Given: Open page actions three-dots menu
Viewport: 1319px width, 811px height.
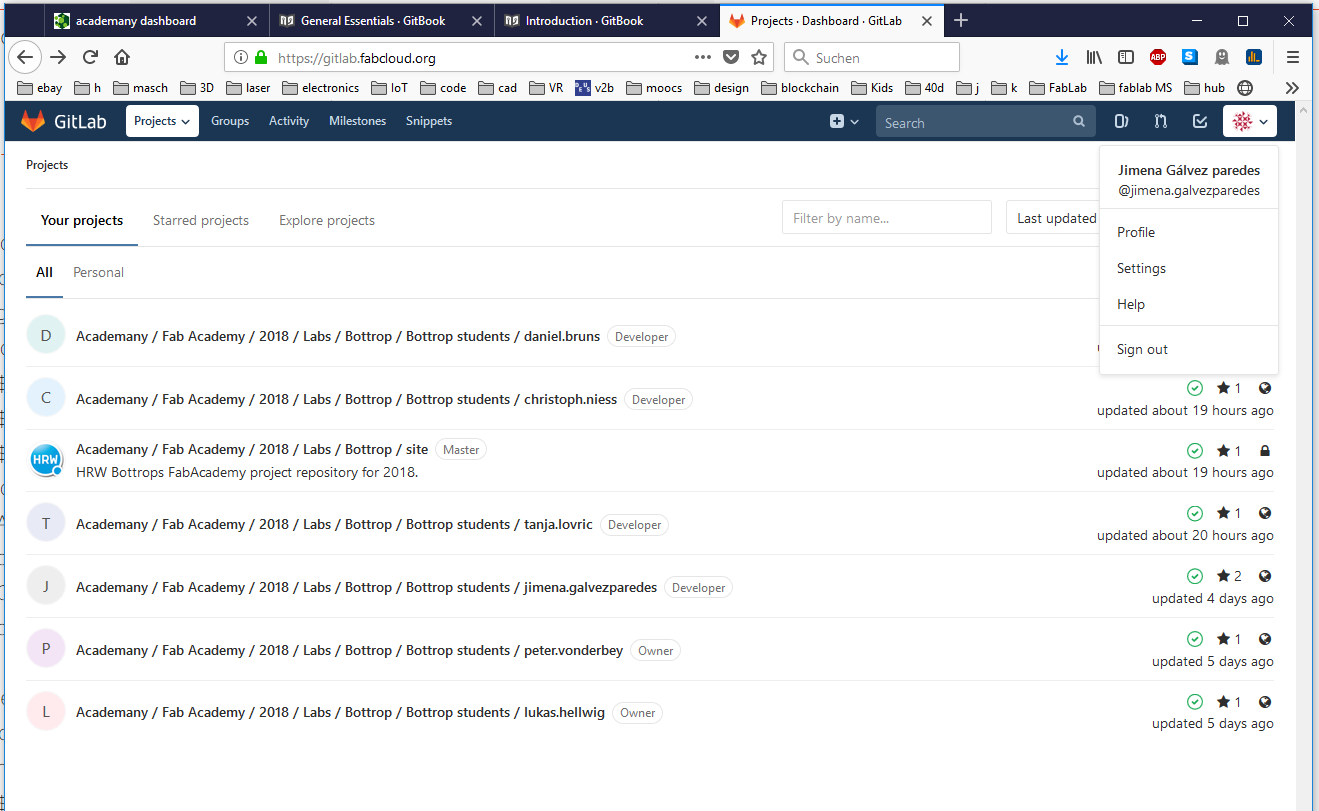Looking at the screenshot, I should coord(703,57).
